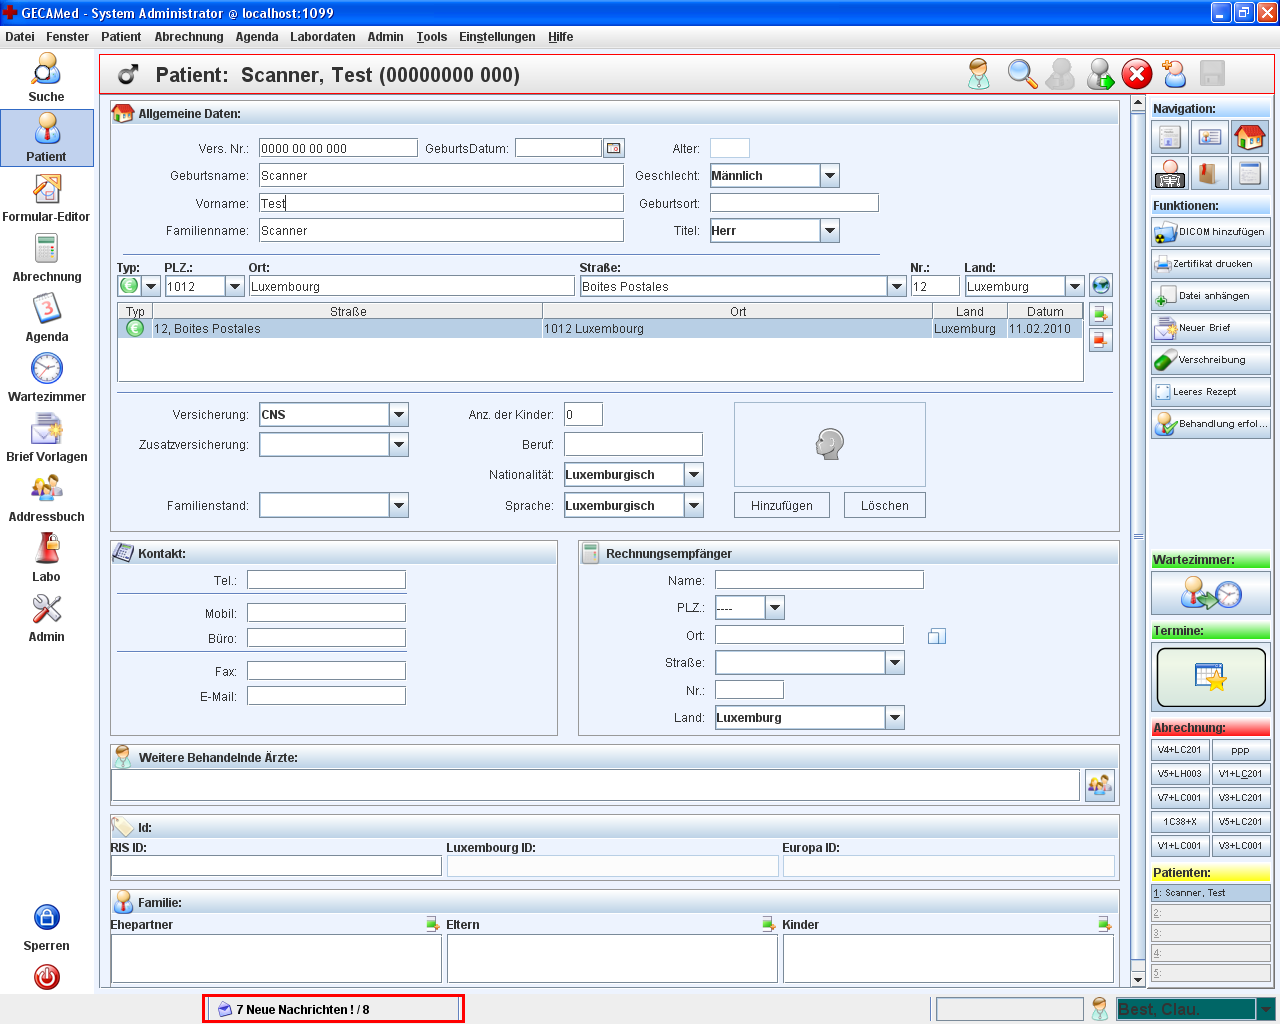1280x1024 pixels.
Task: Click the Addressbuch sidebar icon
Action: tap(46, 489)
